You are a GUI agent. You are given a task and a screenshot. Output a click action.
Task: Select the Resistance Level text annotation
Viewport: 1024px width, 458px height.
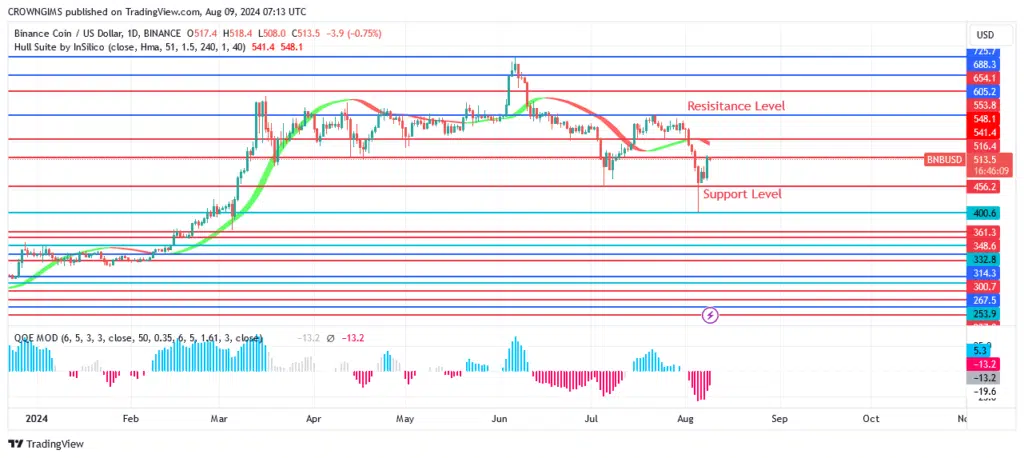[735, 106]
